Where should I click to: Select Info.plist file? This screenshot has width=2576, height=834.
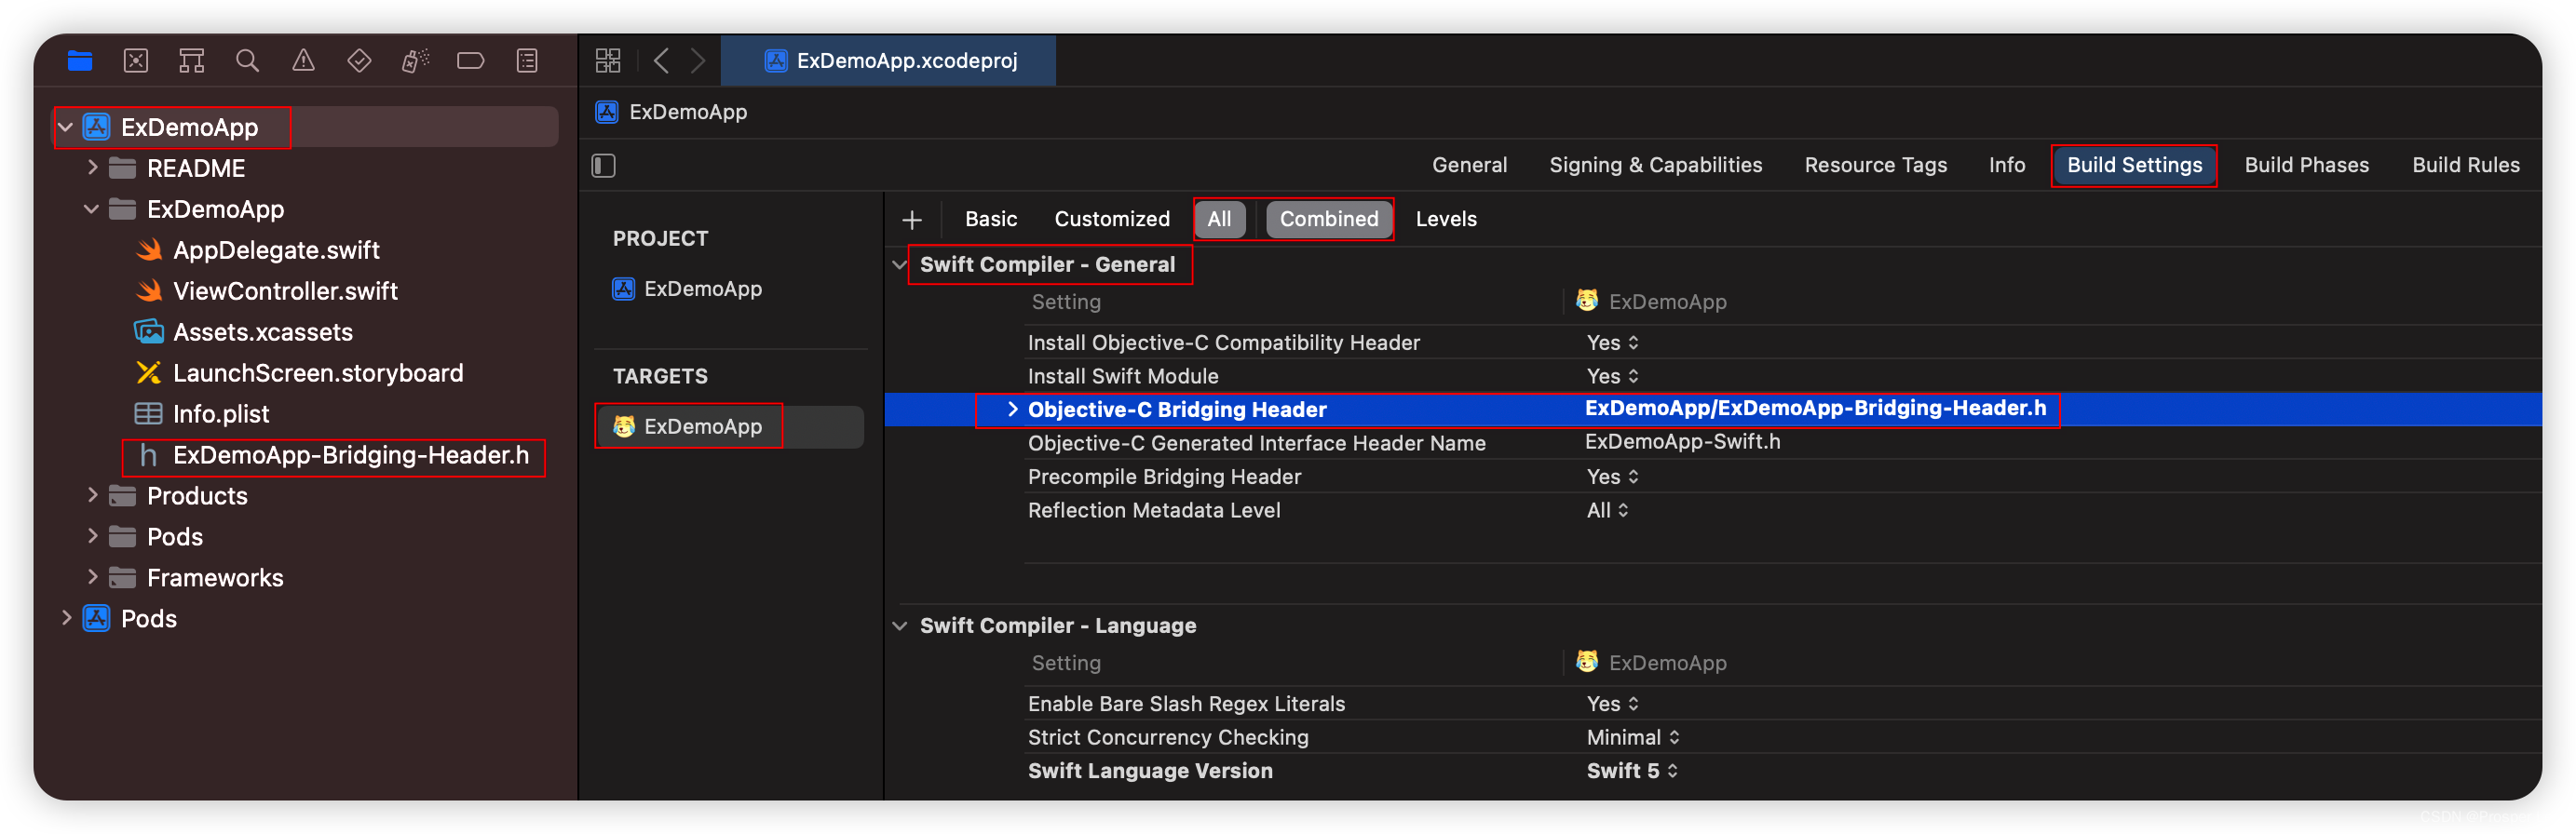[221, 414]
